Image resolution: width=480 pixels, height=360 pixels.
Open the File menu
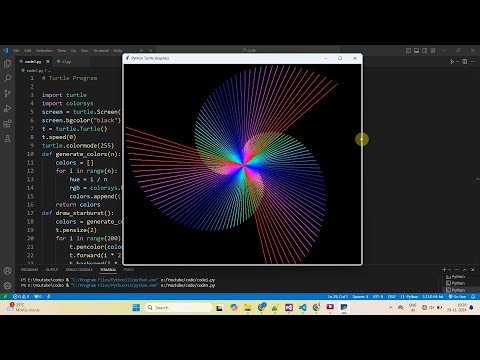click(16, 50)
